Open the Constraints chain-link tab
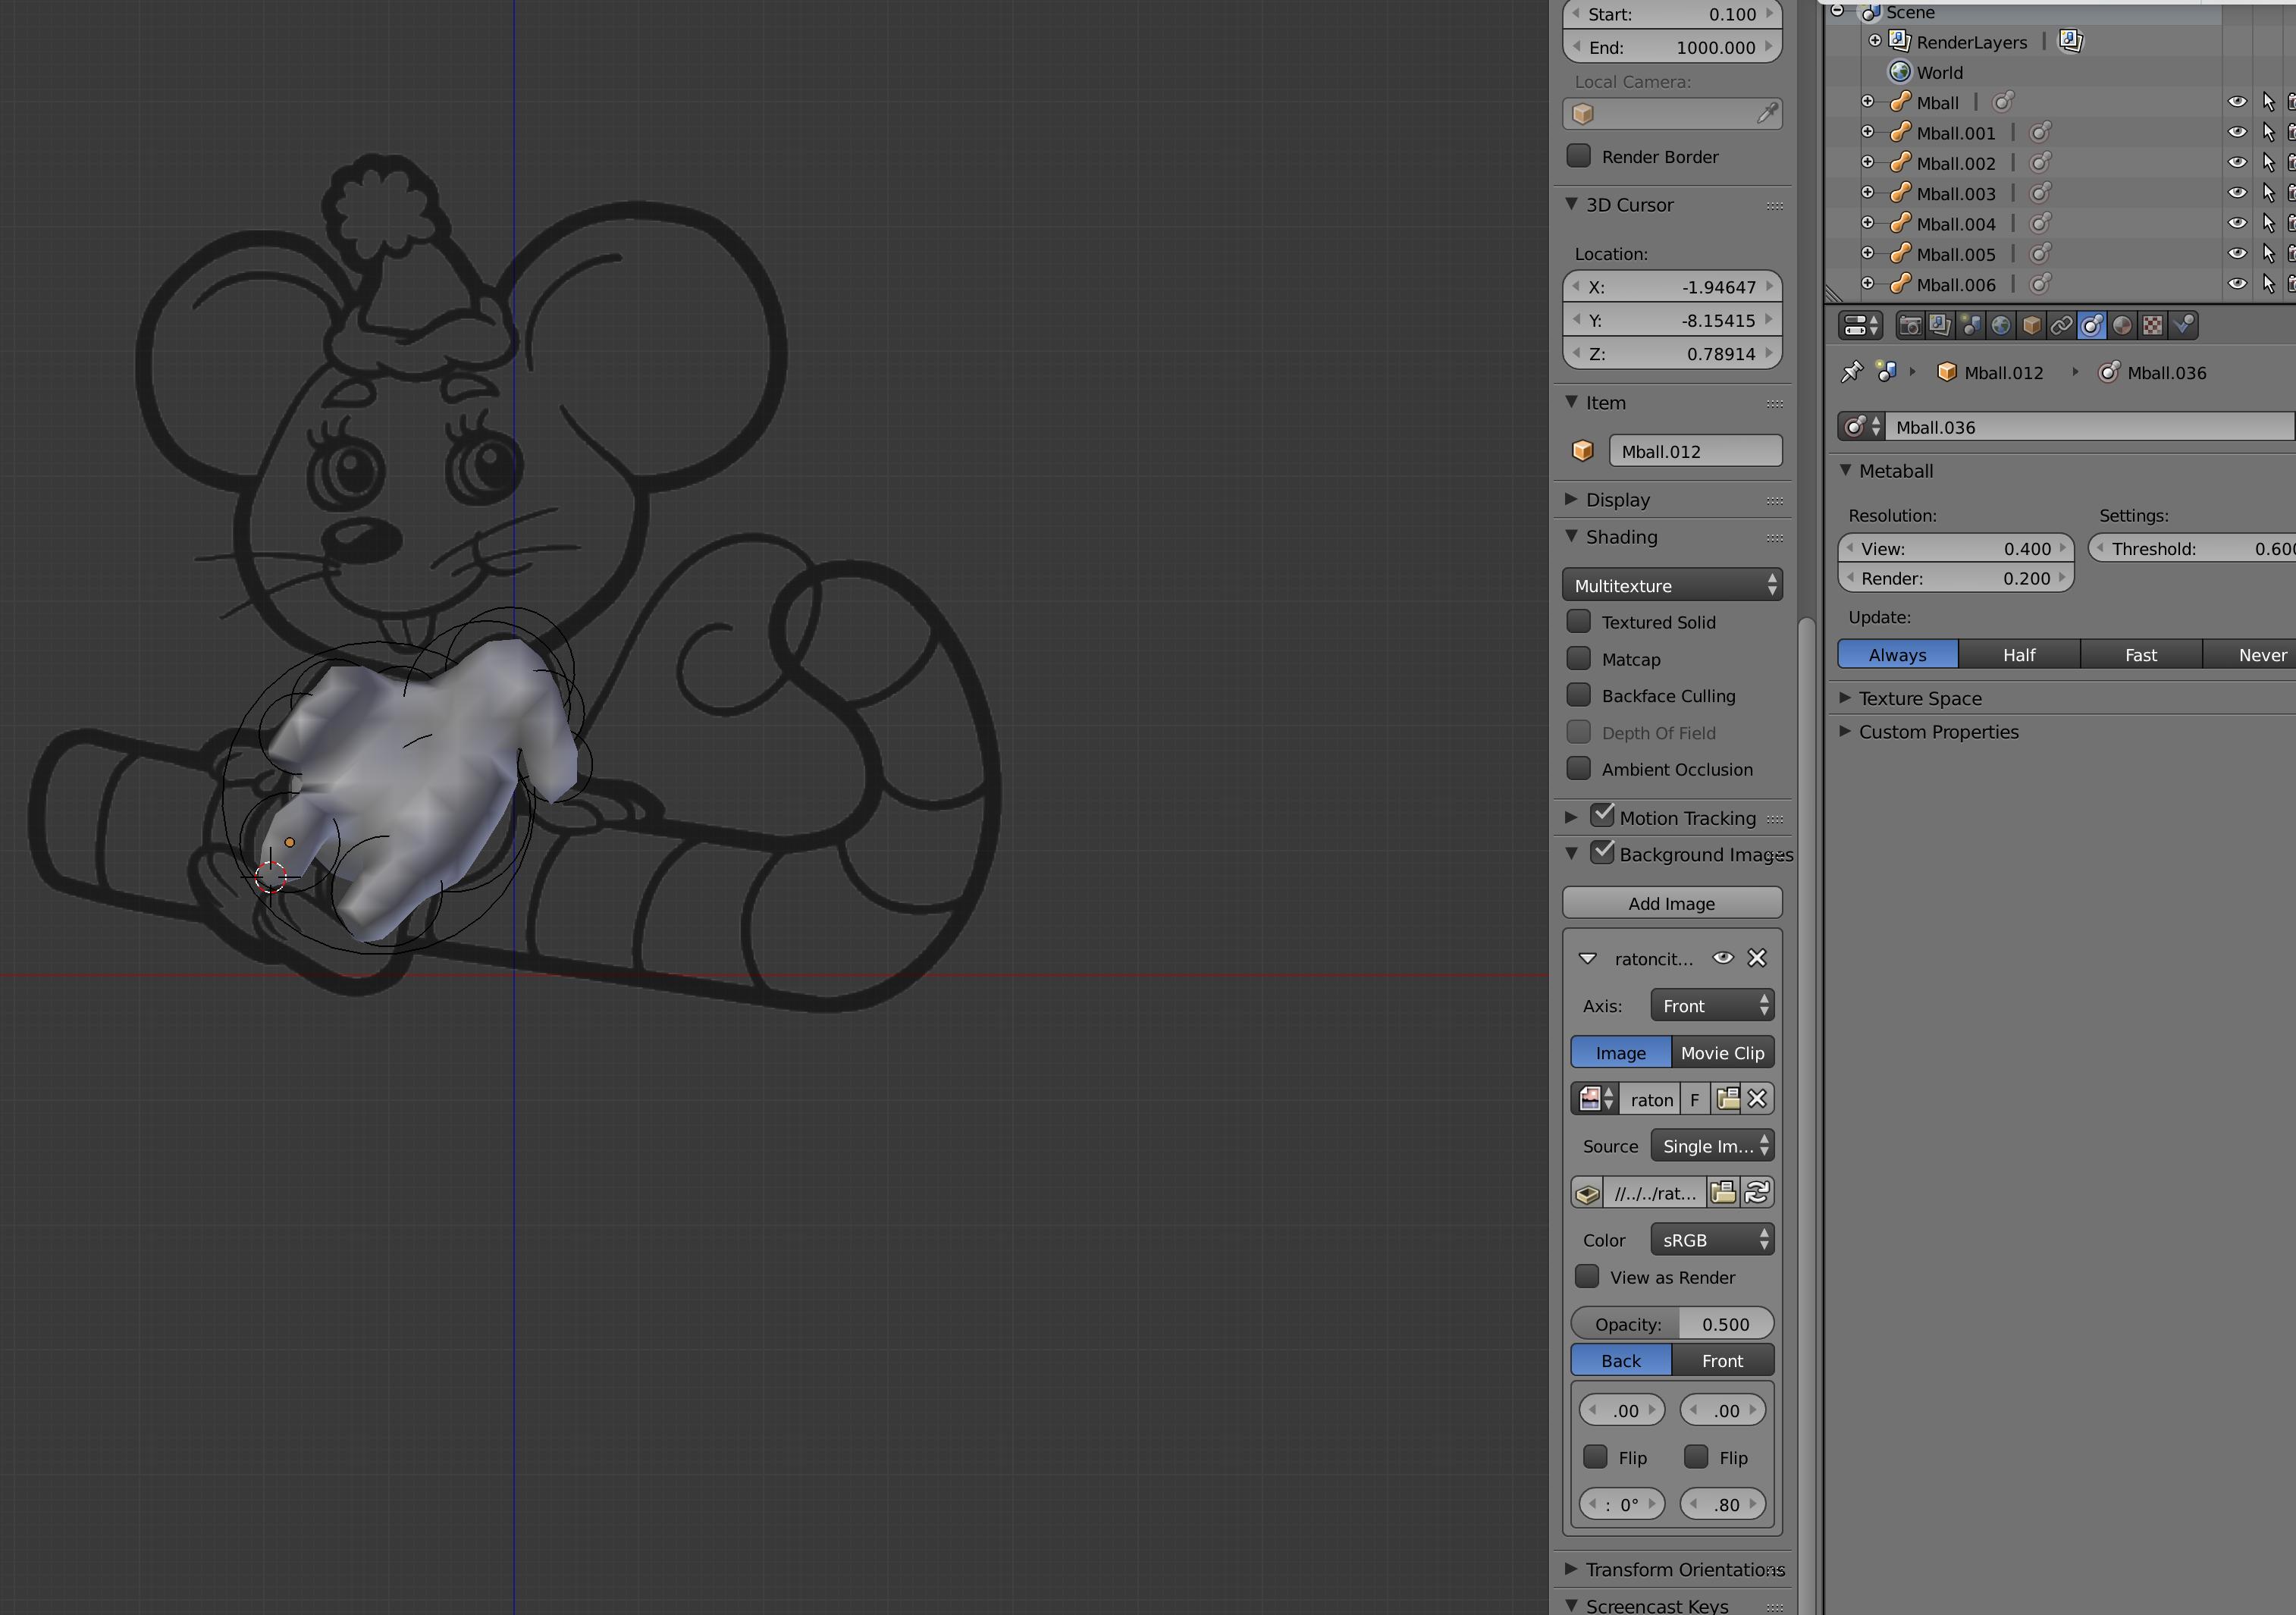The width and height of the screenshot is (2296, 1615). [2061, 326]
